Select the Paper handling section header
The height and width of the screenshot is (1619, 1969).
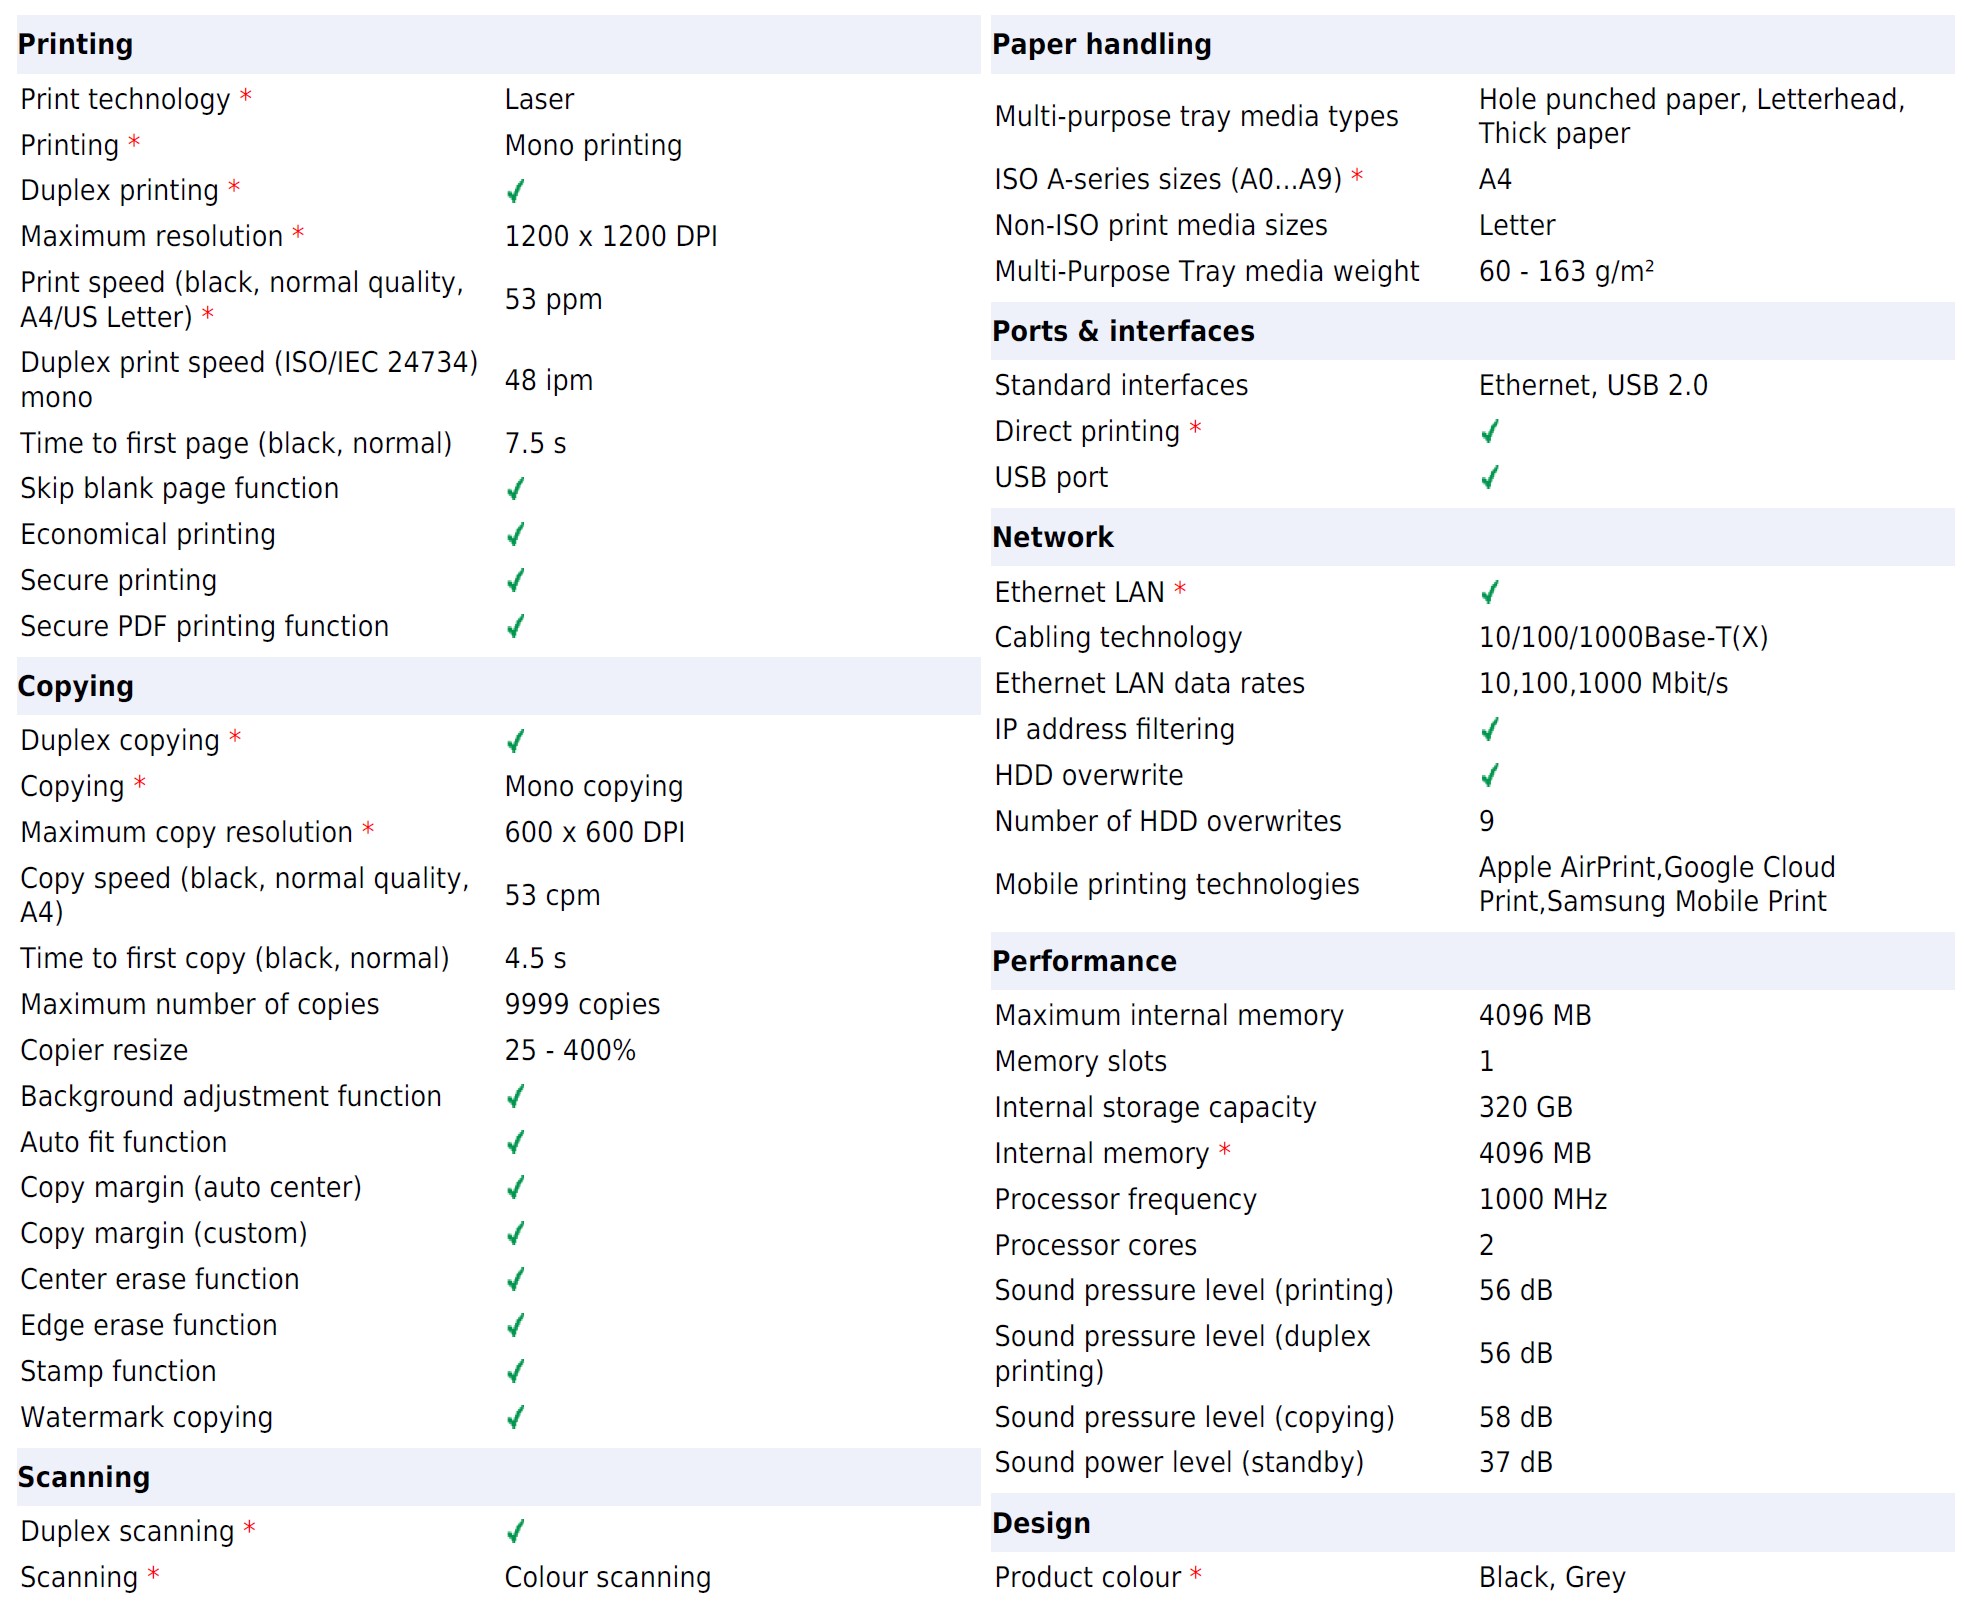(1101, 44)
